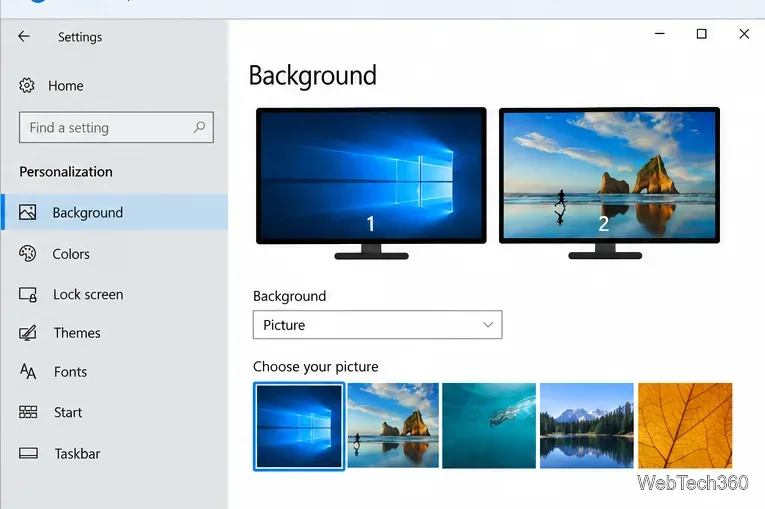Choose the blue Windows logo wallpaper
The width and height of the screenshot is (765, 509).
click(x=299, y=426)
